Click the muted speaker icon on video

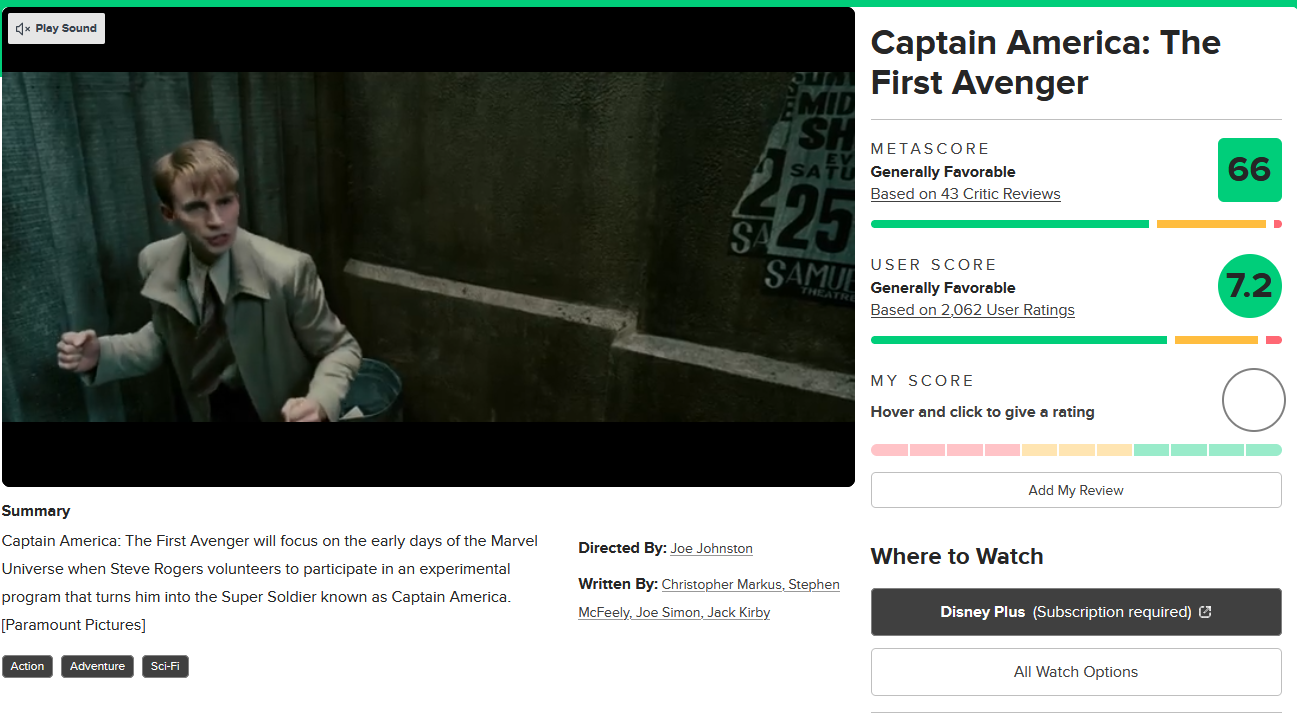tap(23, 29)
